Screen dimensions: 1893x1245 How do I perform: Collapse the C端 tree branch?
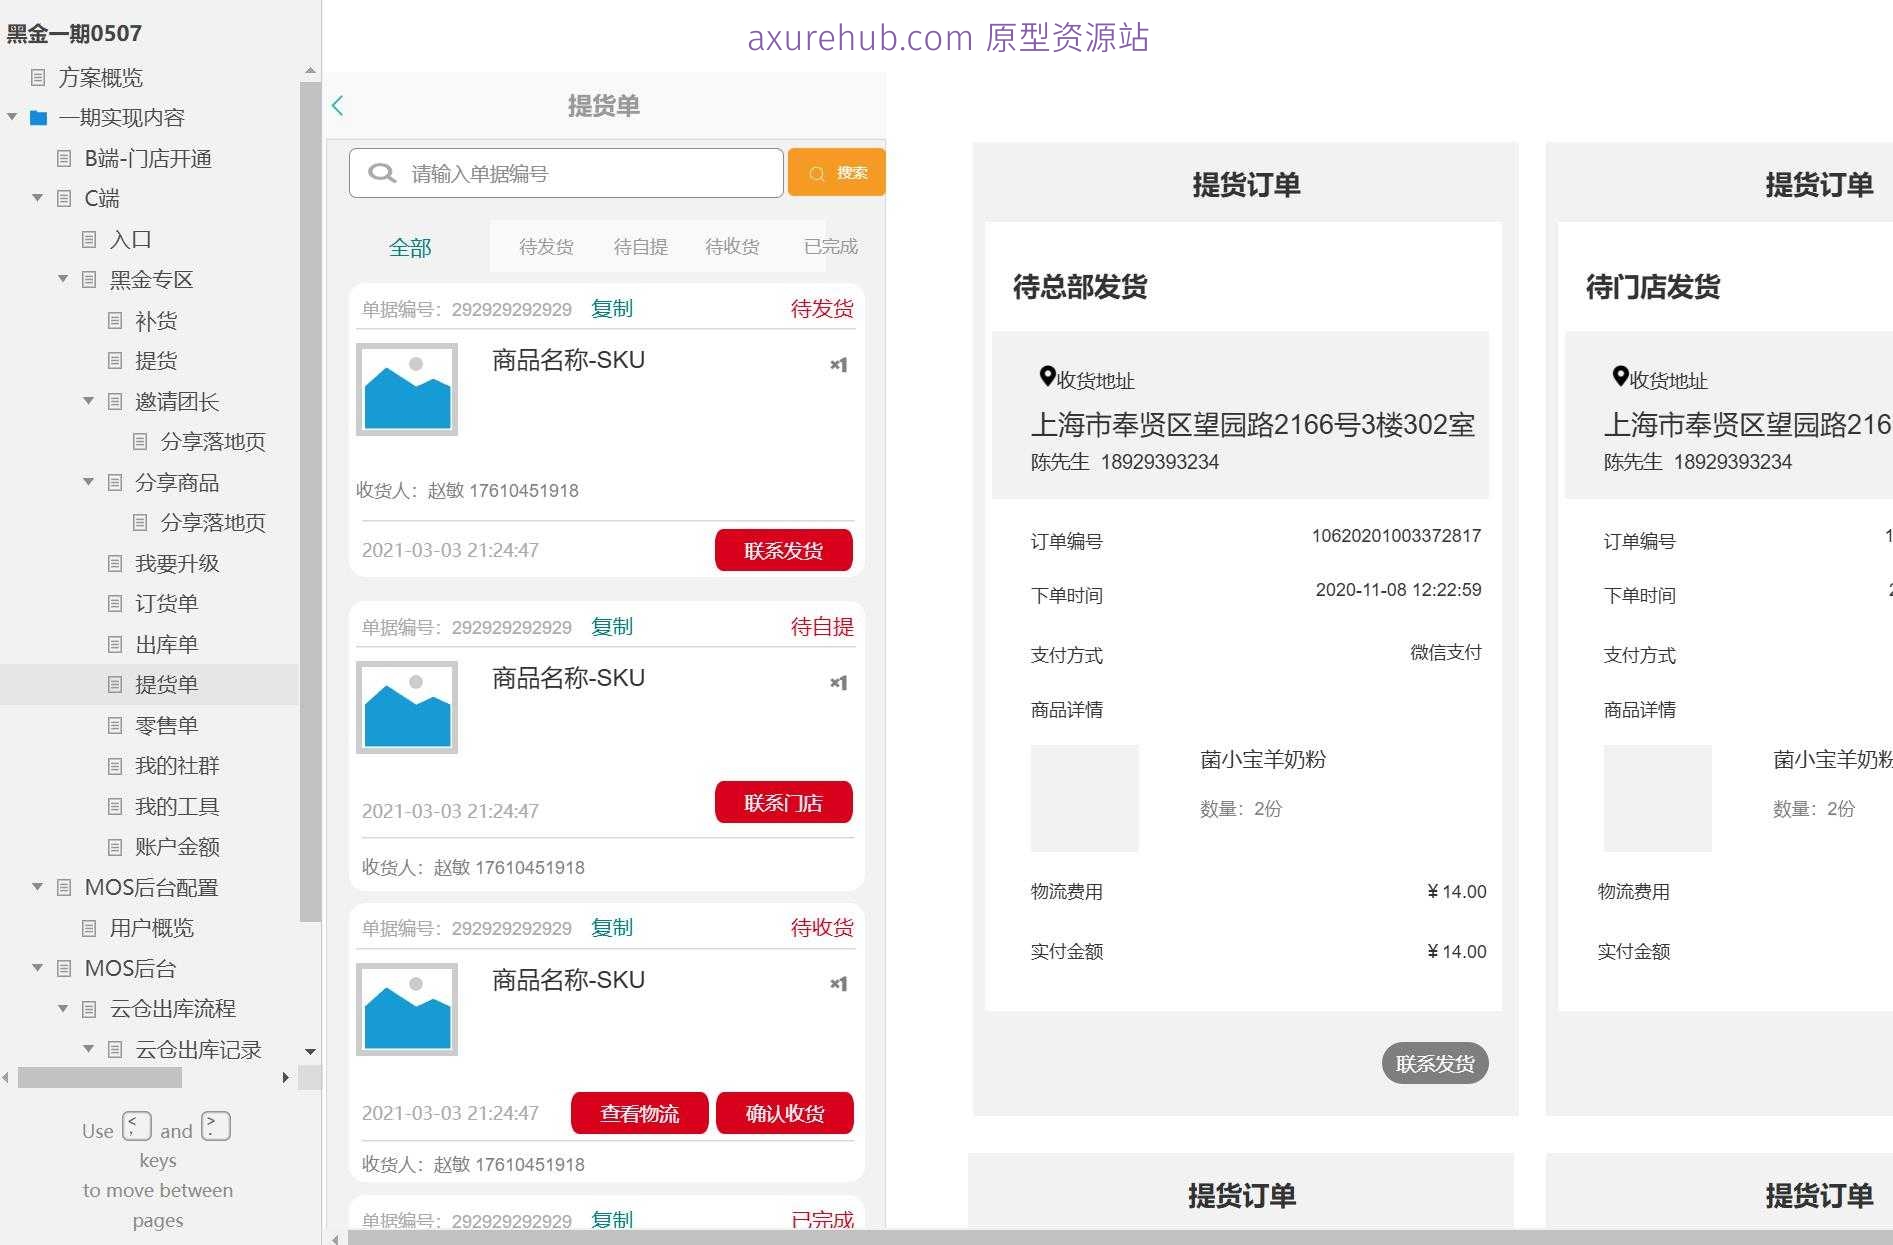[x=37, y=198]
